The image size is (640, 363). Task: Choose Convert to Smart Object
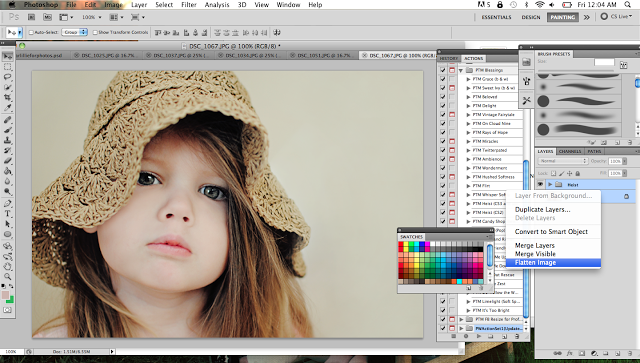(551, 232)
